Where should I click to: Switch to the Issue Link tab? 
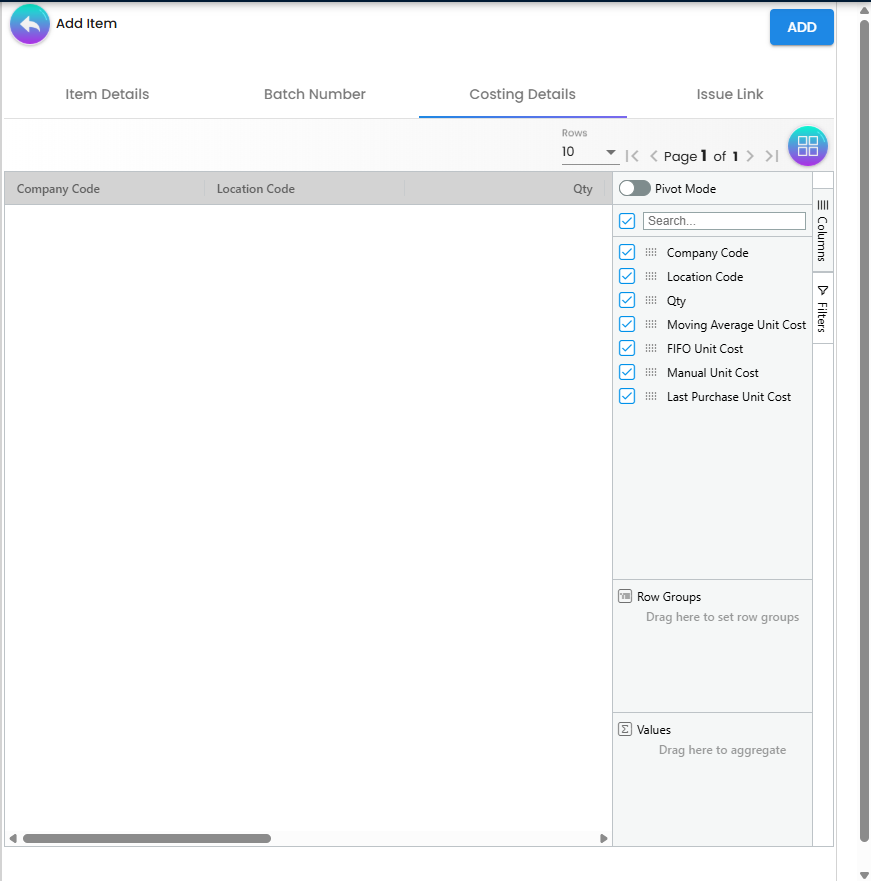729,94
